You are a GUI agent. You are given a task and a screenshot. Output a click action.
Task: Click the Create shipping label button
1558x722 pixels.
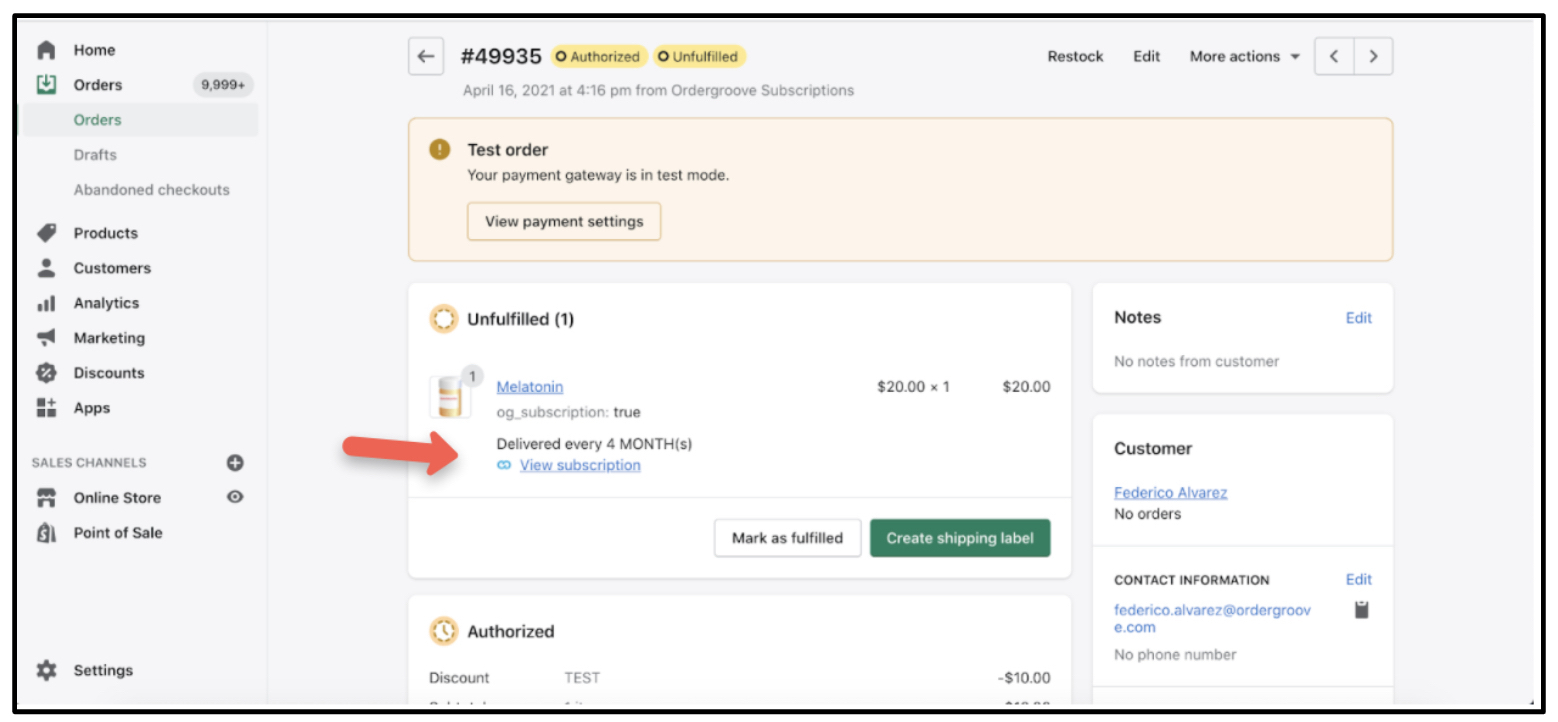pos(960,538)
